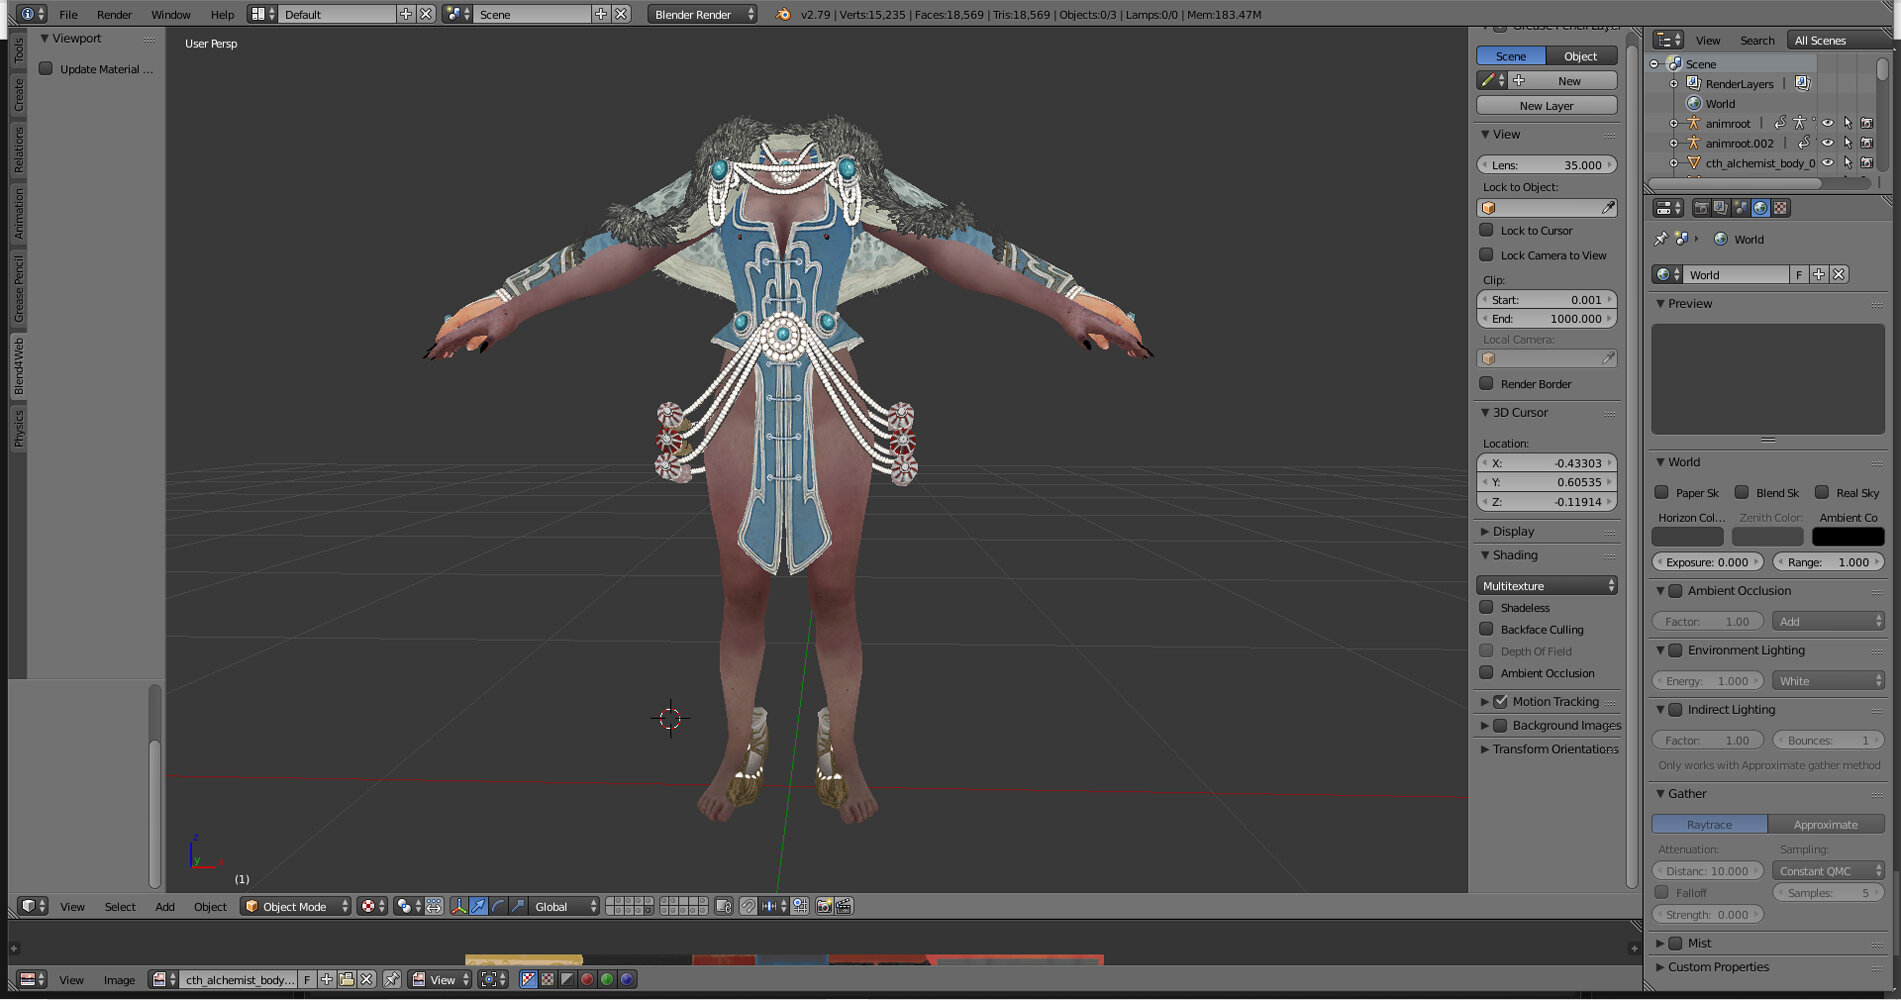1901x1000 pixels.
Task: Delete the Default screen layout
Action: click(426, 14)
